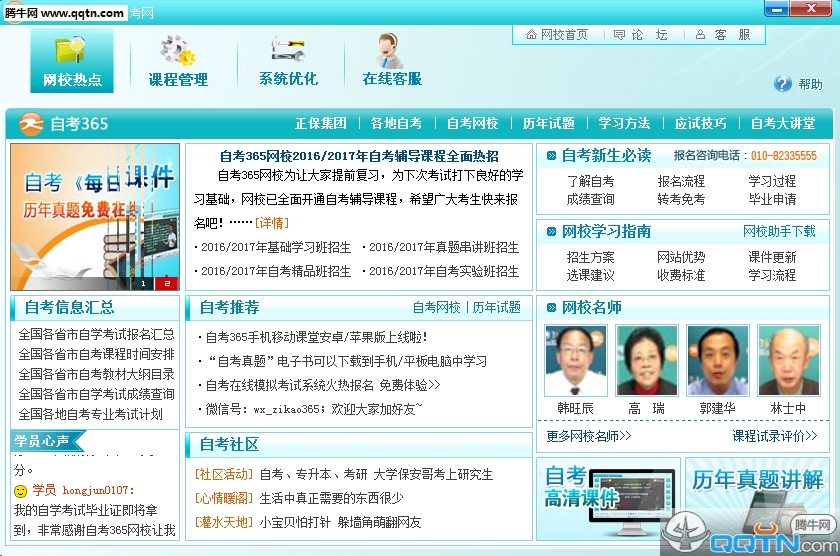Open 全国各省市自考教材大纲目录
840x556 pixels.
tap(96, 374)
